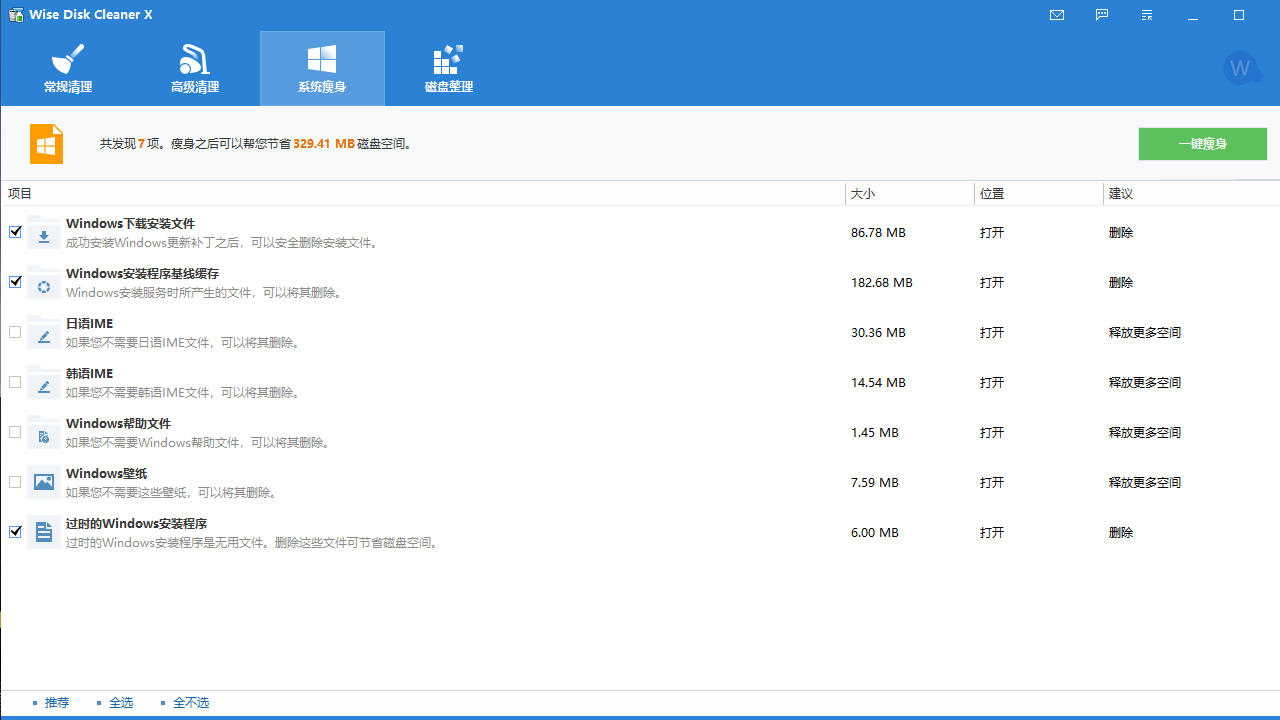Open the 打开 link for Windows帮助文件
This screenshot has height=720, width=1280.
click(x=991, y=432)
